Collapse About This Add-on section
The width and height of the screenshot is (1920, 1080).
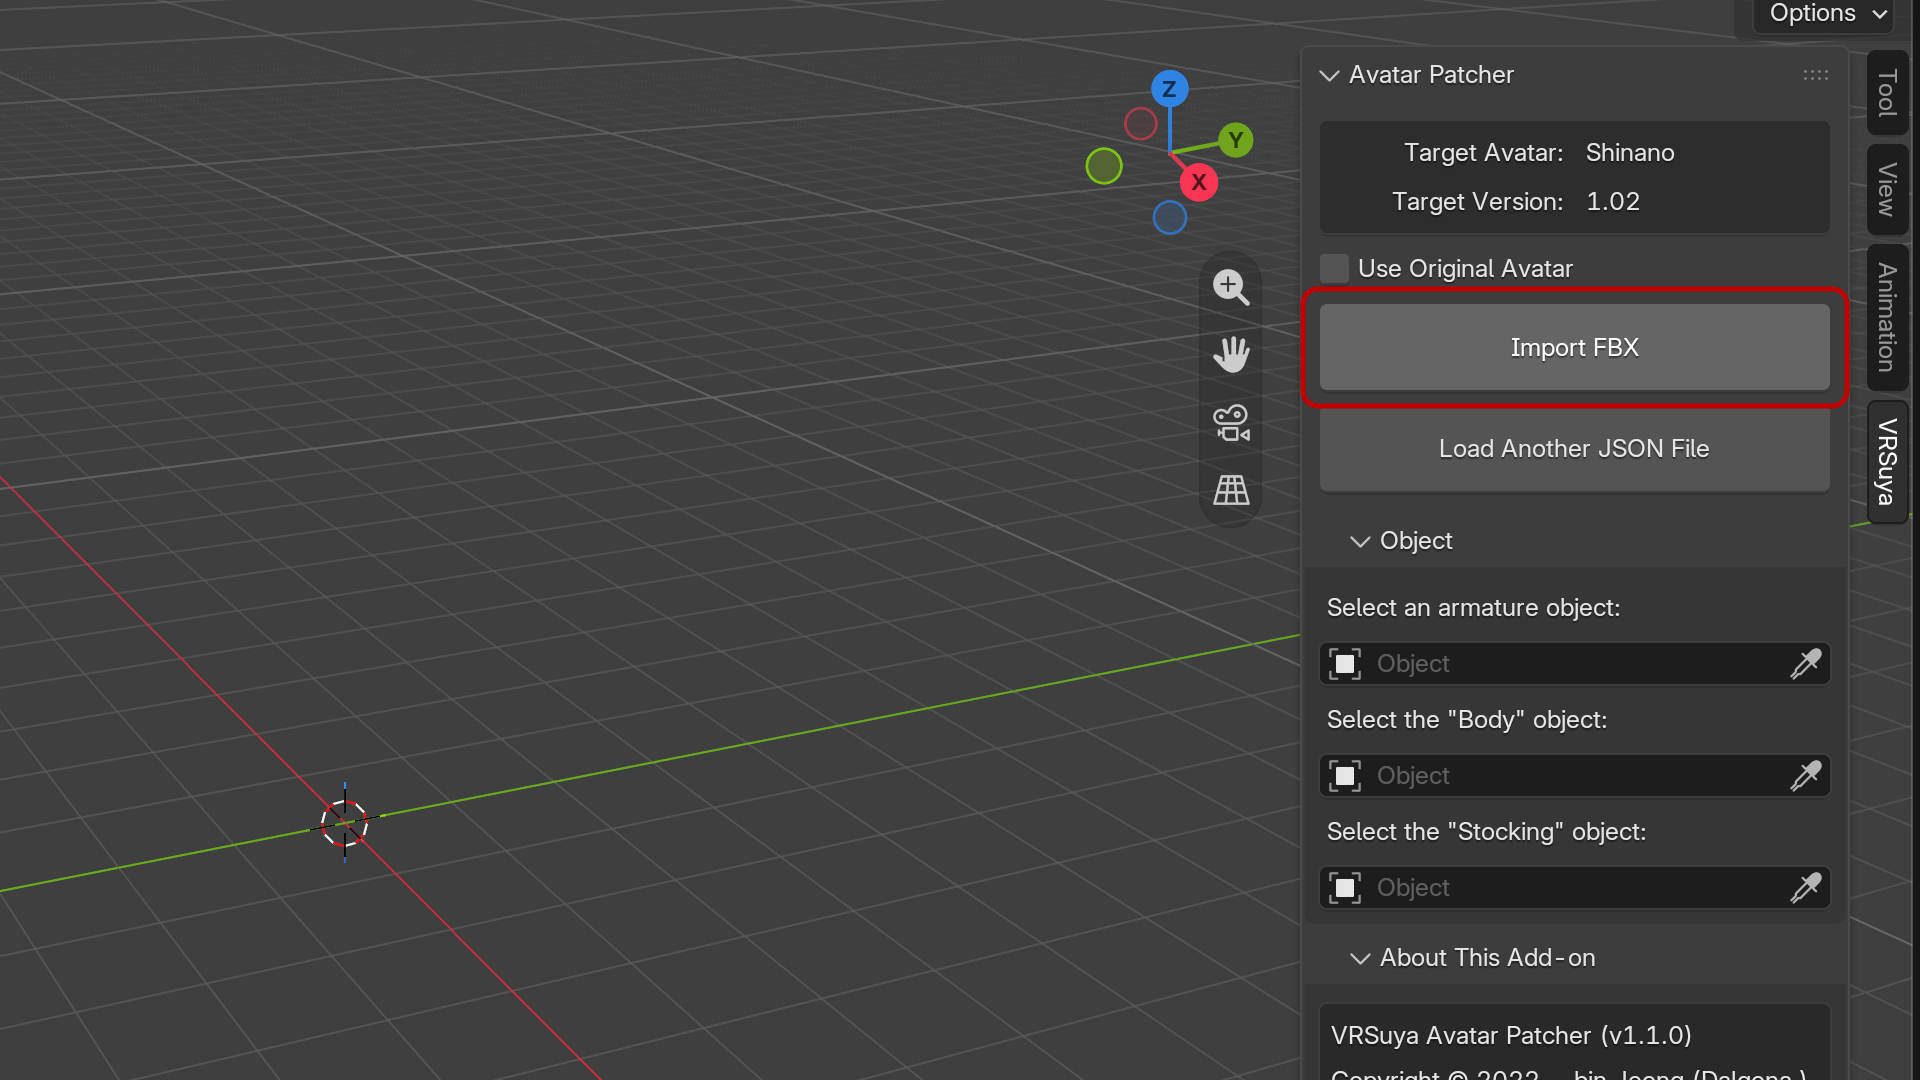pos(1360,959)
